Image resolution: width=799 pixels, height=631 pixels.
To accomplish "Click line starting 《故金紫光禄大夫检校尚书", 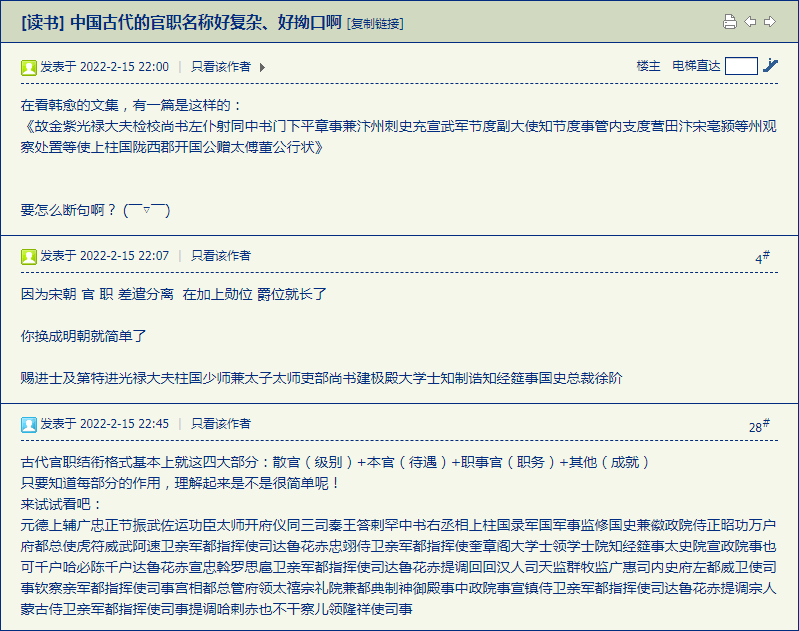I will [x=399, y=126].
